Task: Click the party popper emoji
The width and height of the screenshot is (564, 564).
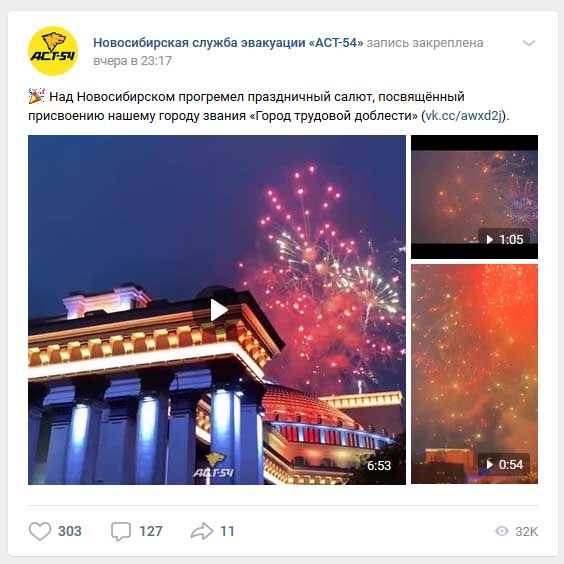Action: (x=36, y=96)
